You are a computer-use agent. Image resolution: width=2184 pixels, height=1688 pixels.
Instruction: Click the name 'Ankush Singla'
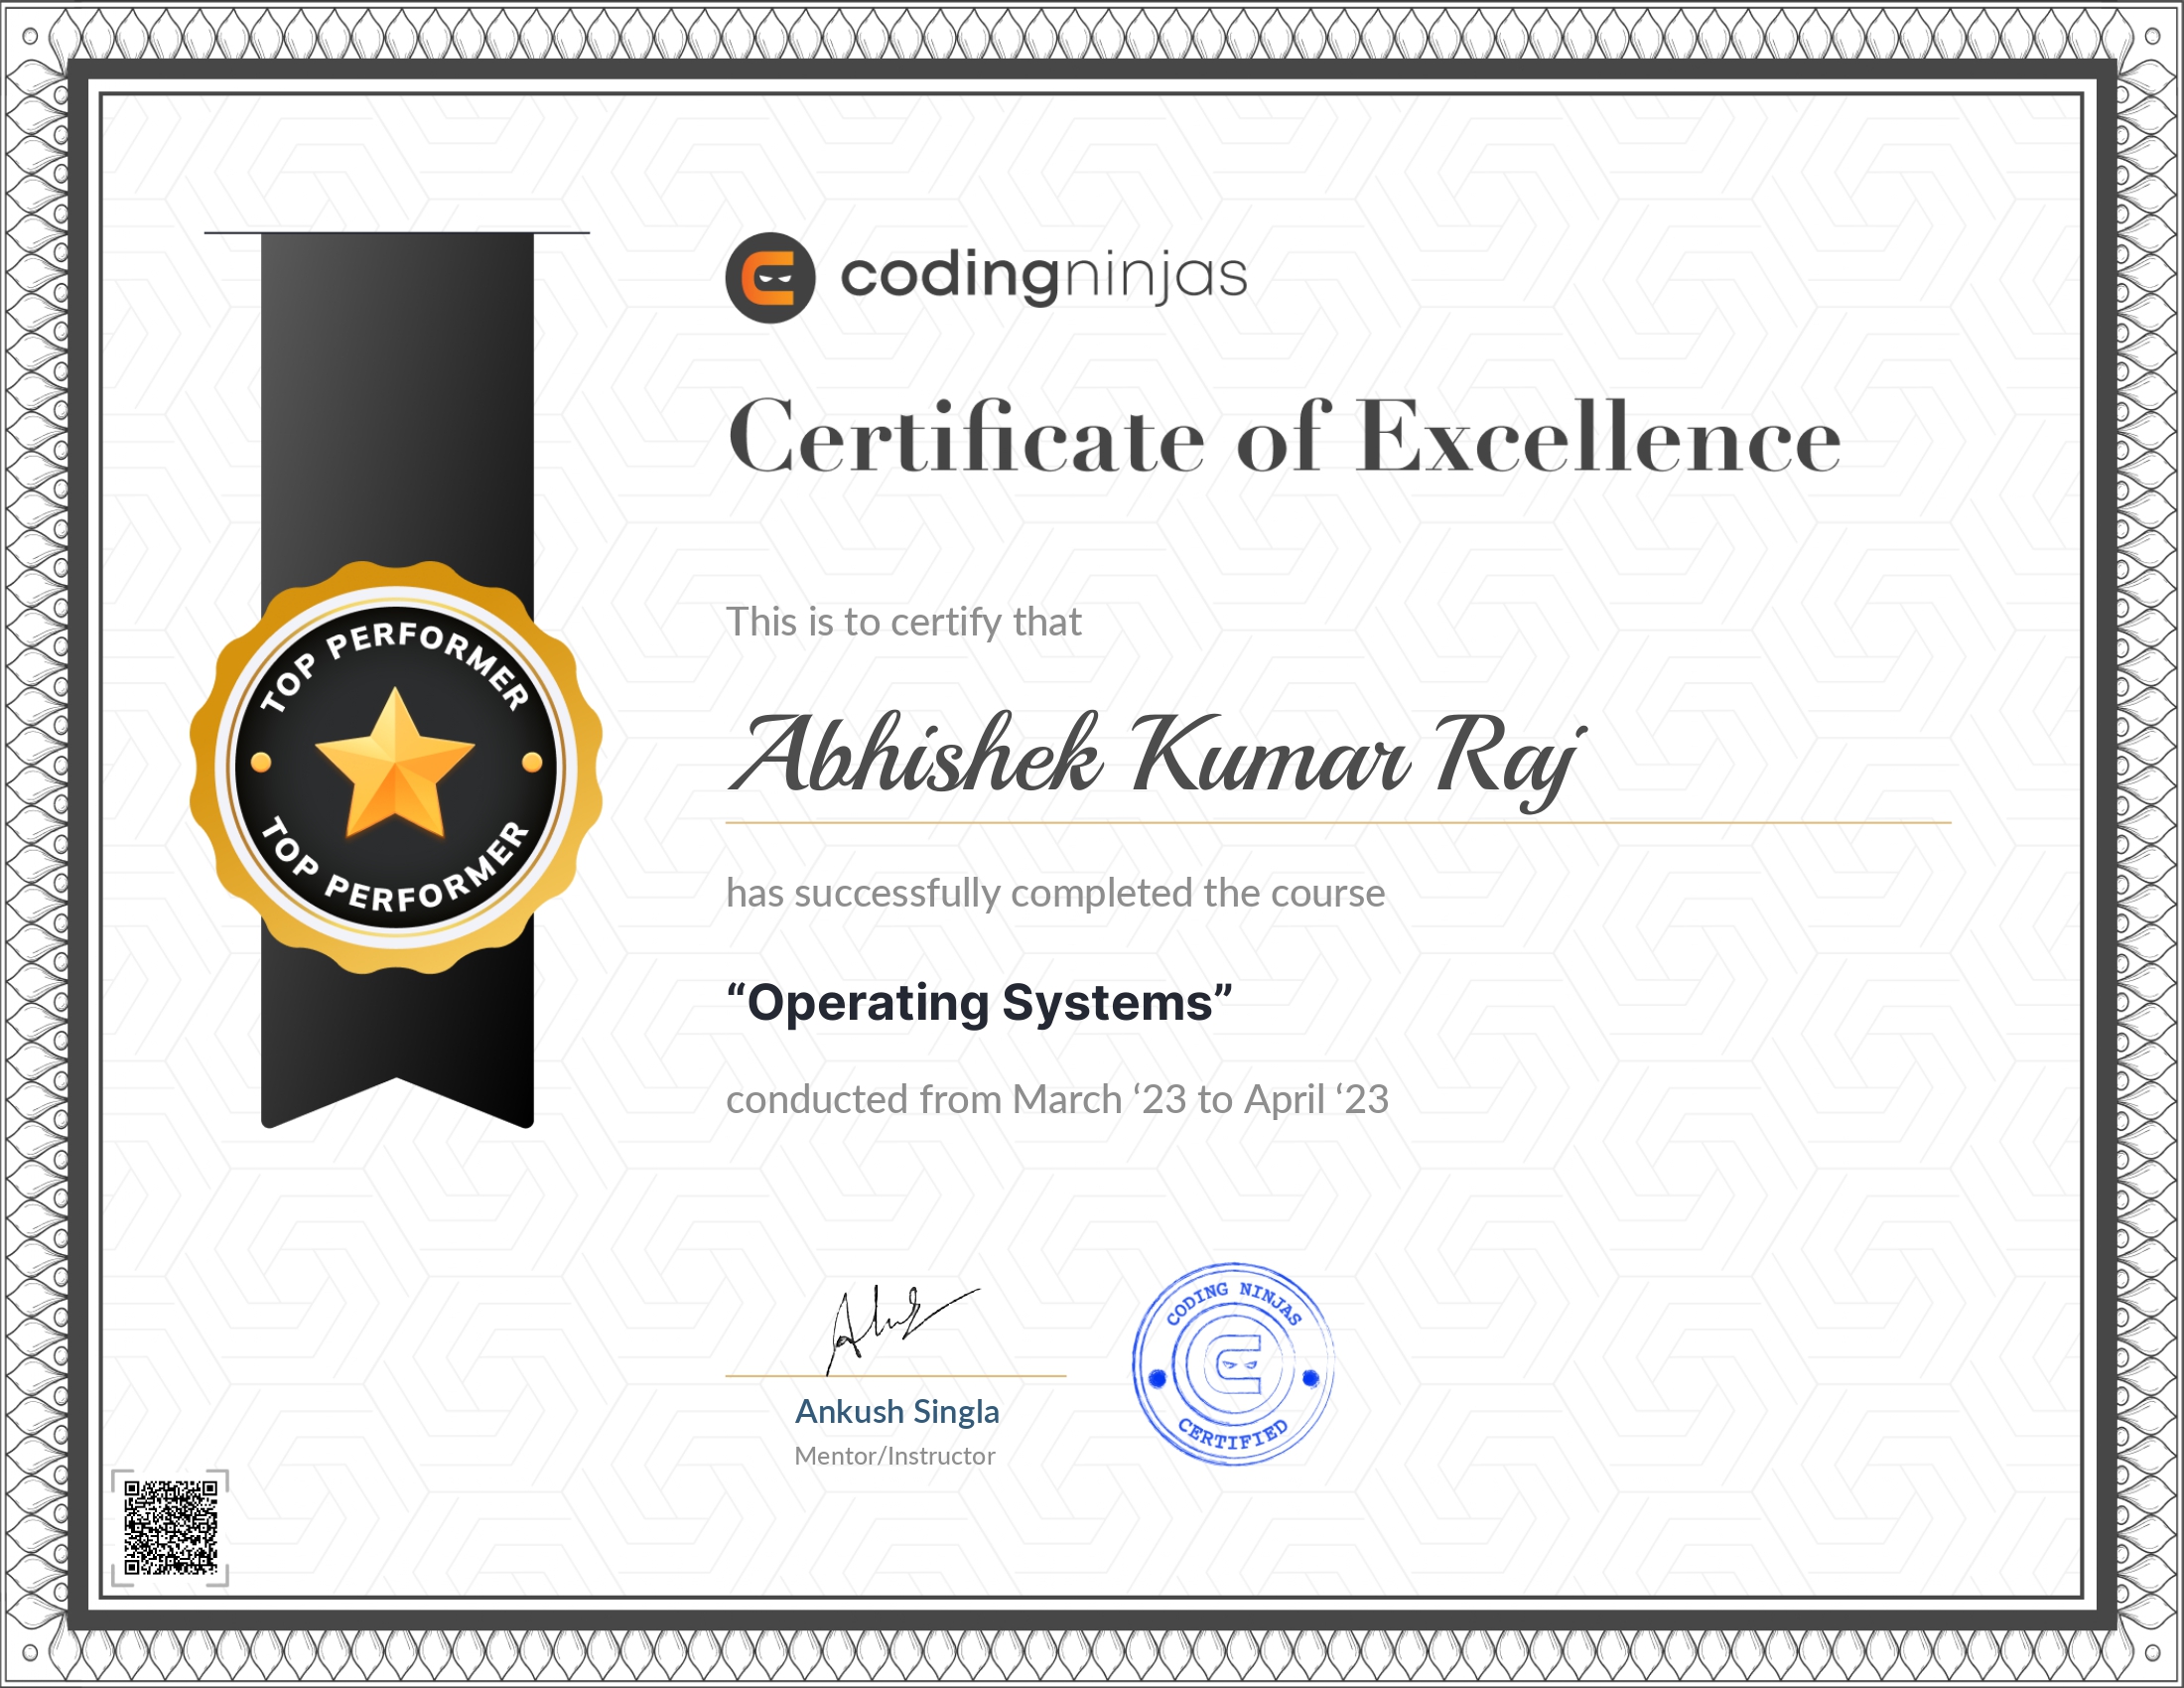[897, 1411]
